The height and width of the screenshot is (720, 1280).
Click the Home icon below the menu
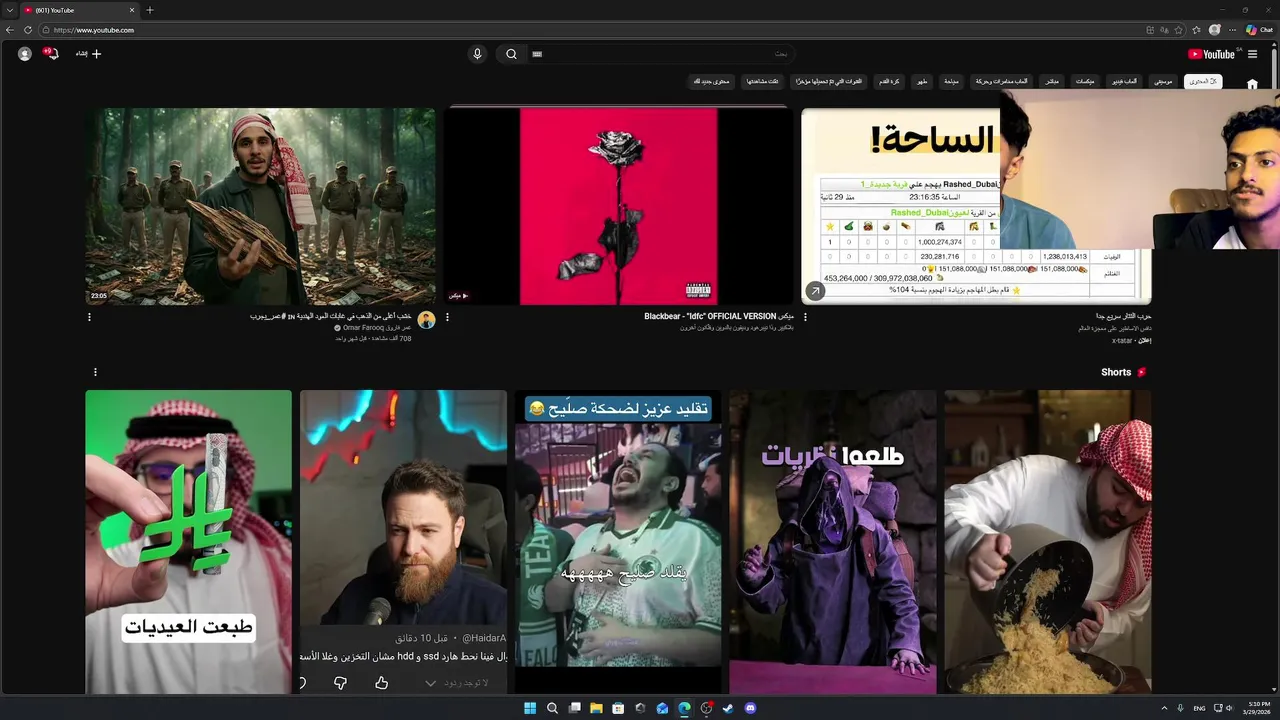click(1252, 85)
